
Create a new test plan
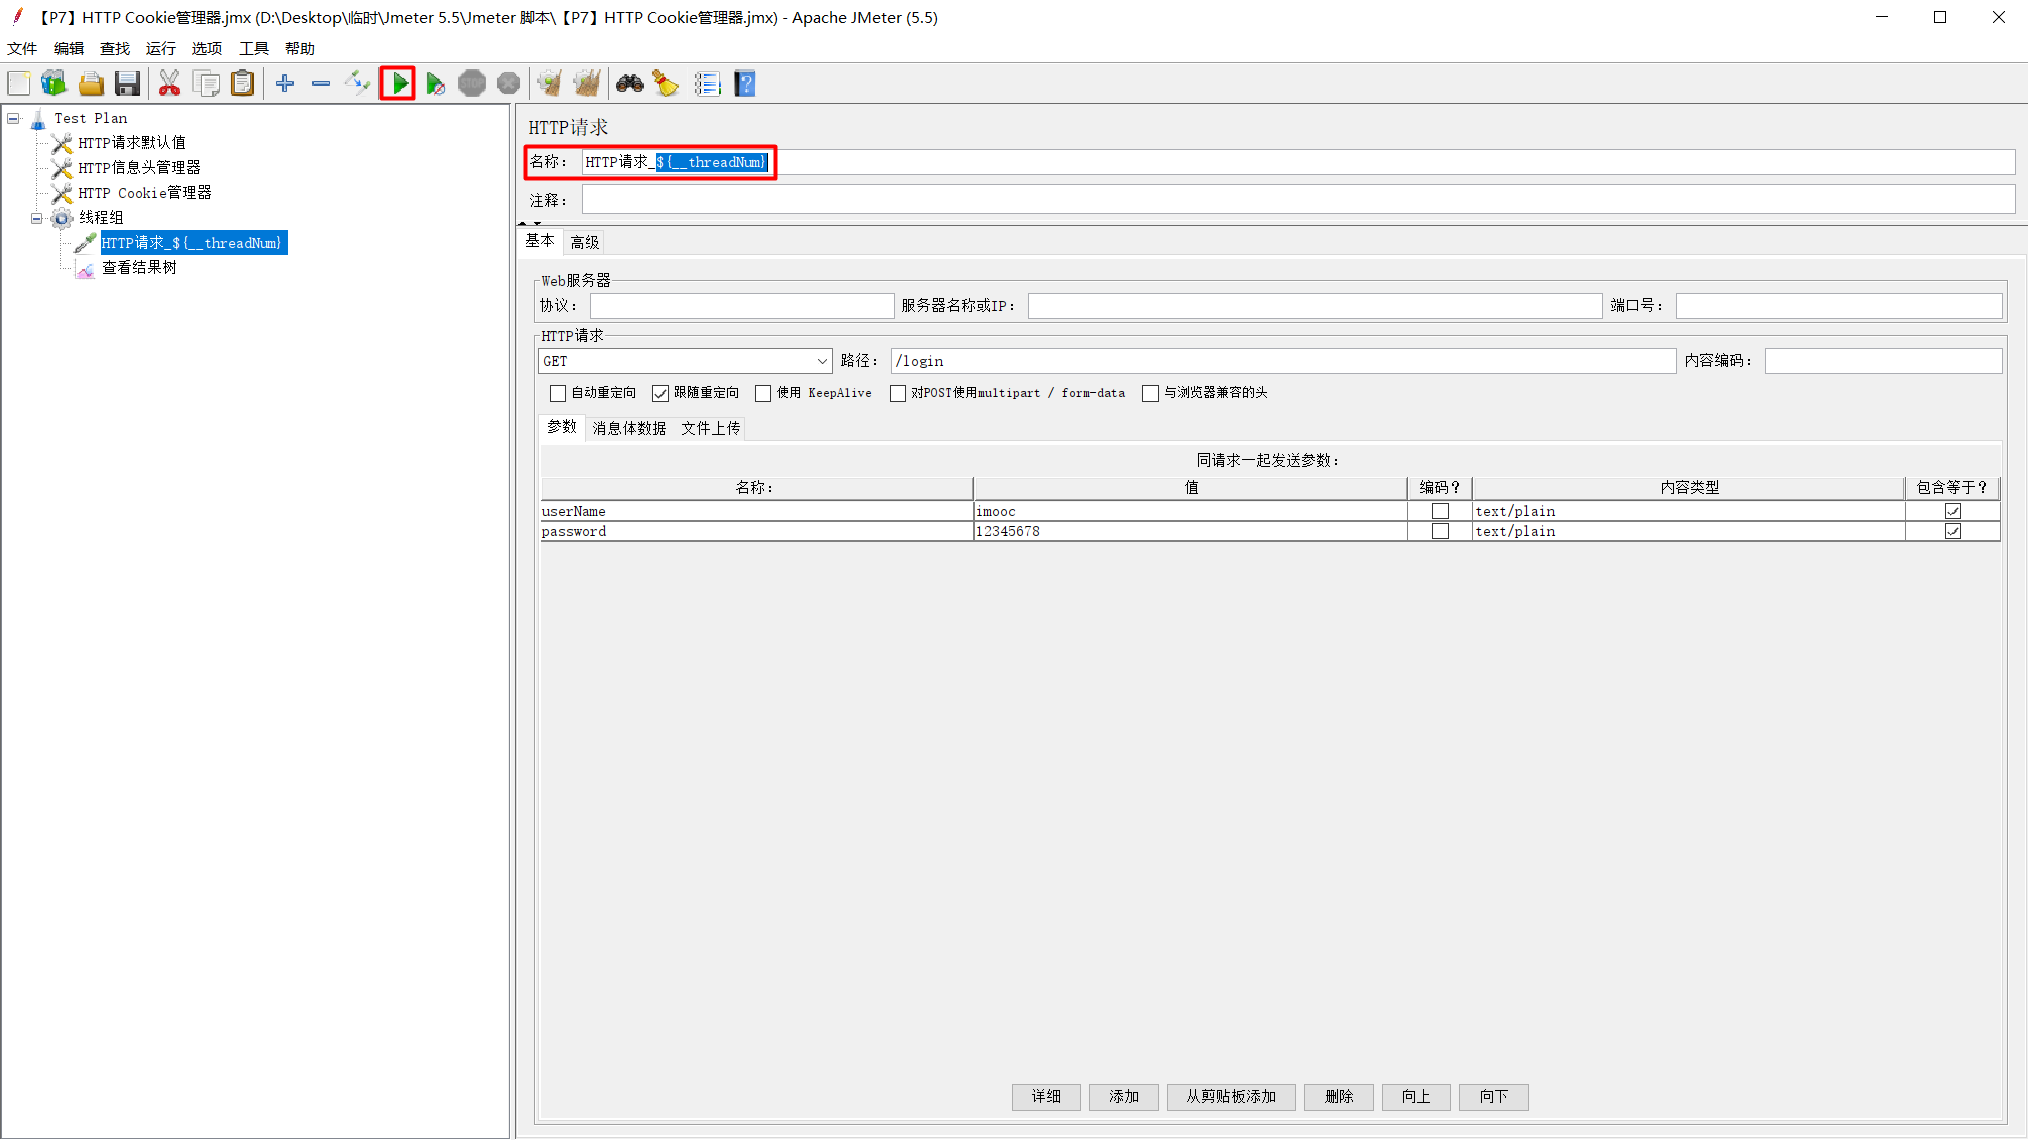coord(19,84)
